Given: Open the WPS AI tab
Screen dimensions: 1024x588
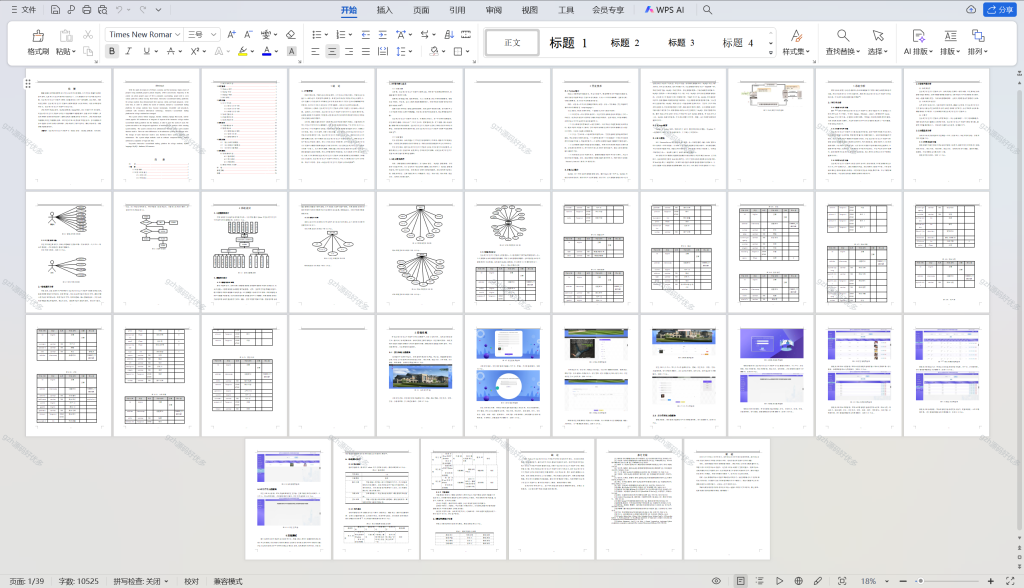Looking at the screenshot, I should 664,10.
